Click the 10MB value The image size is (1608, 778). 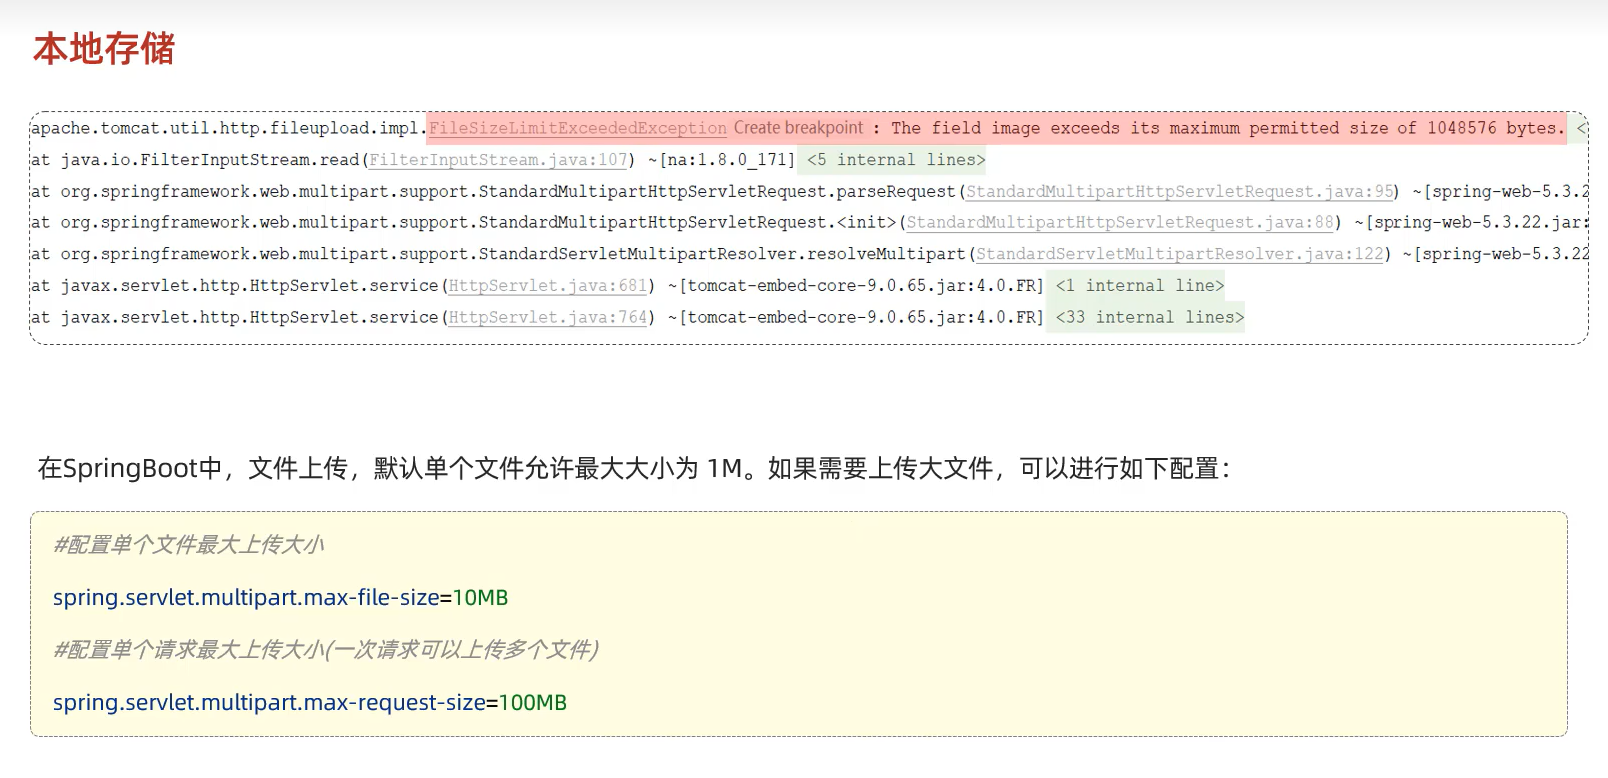[x=480, y=597]
